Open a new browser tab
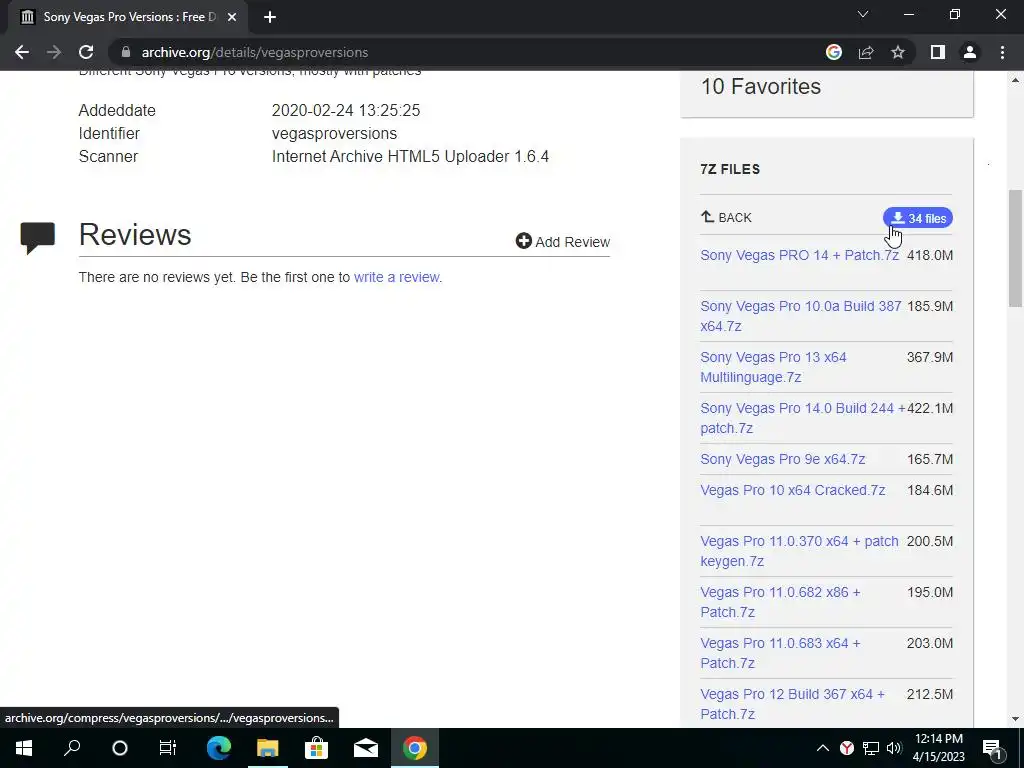This screenshot has height=768, width=1024. tap(270, 17)
